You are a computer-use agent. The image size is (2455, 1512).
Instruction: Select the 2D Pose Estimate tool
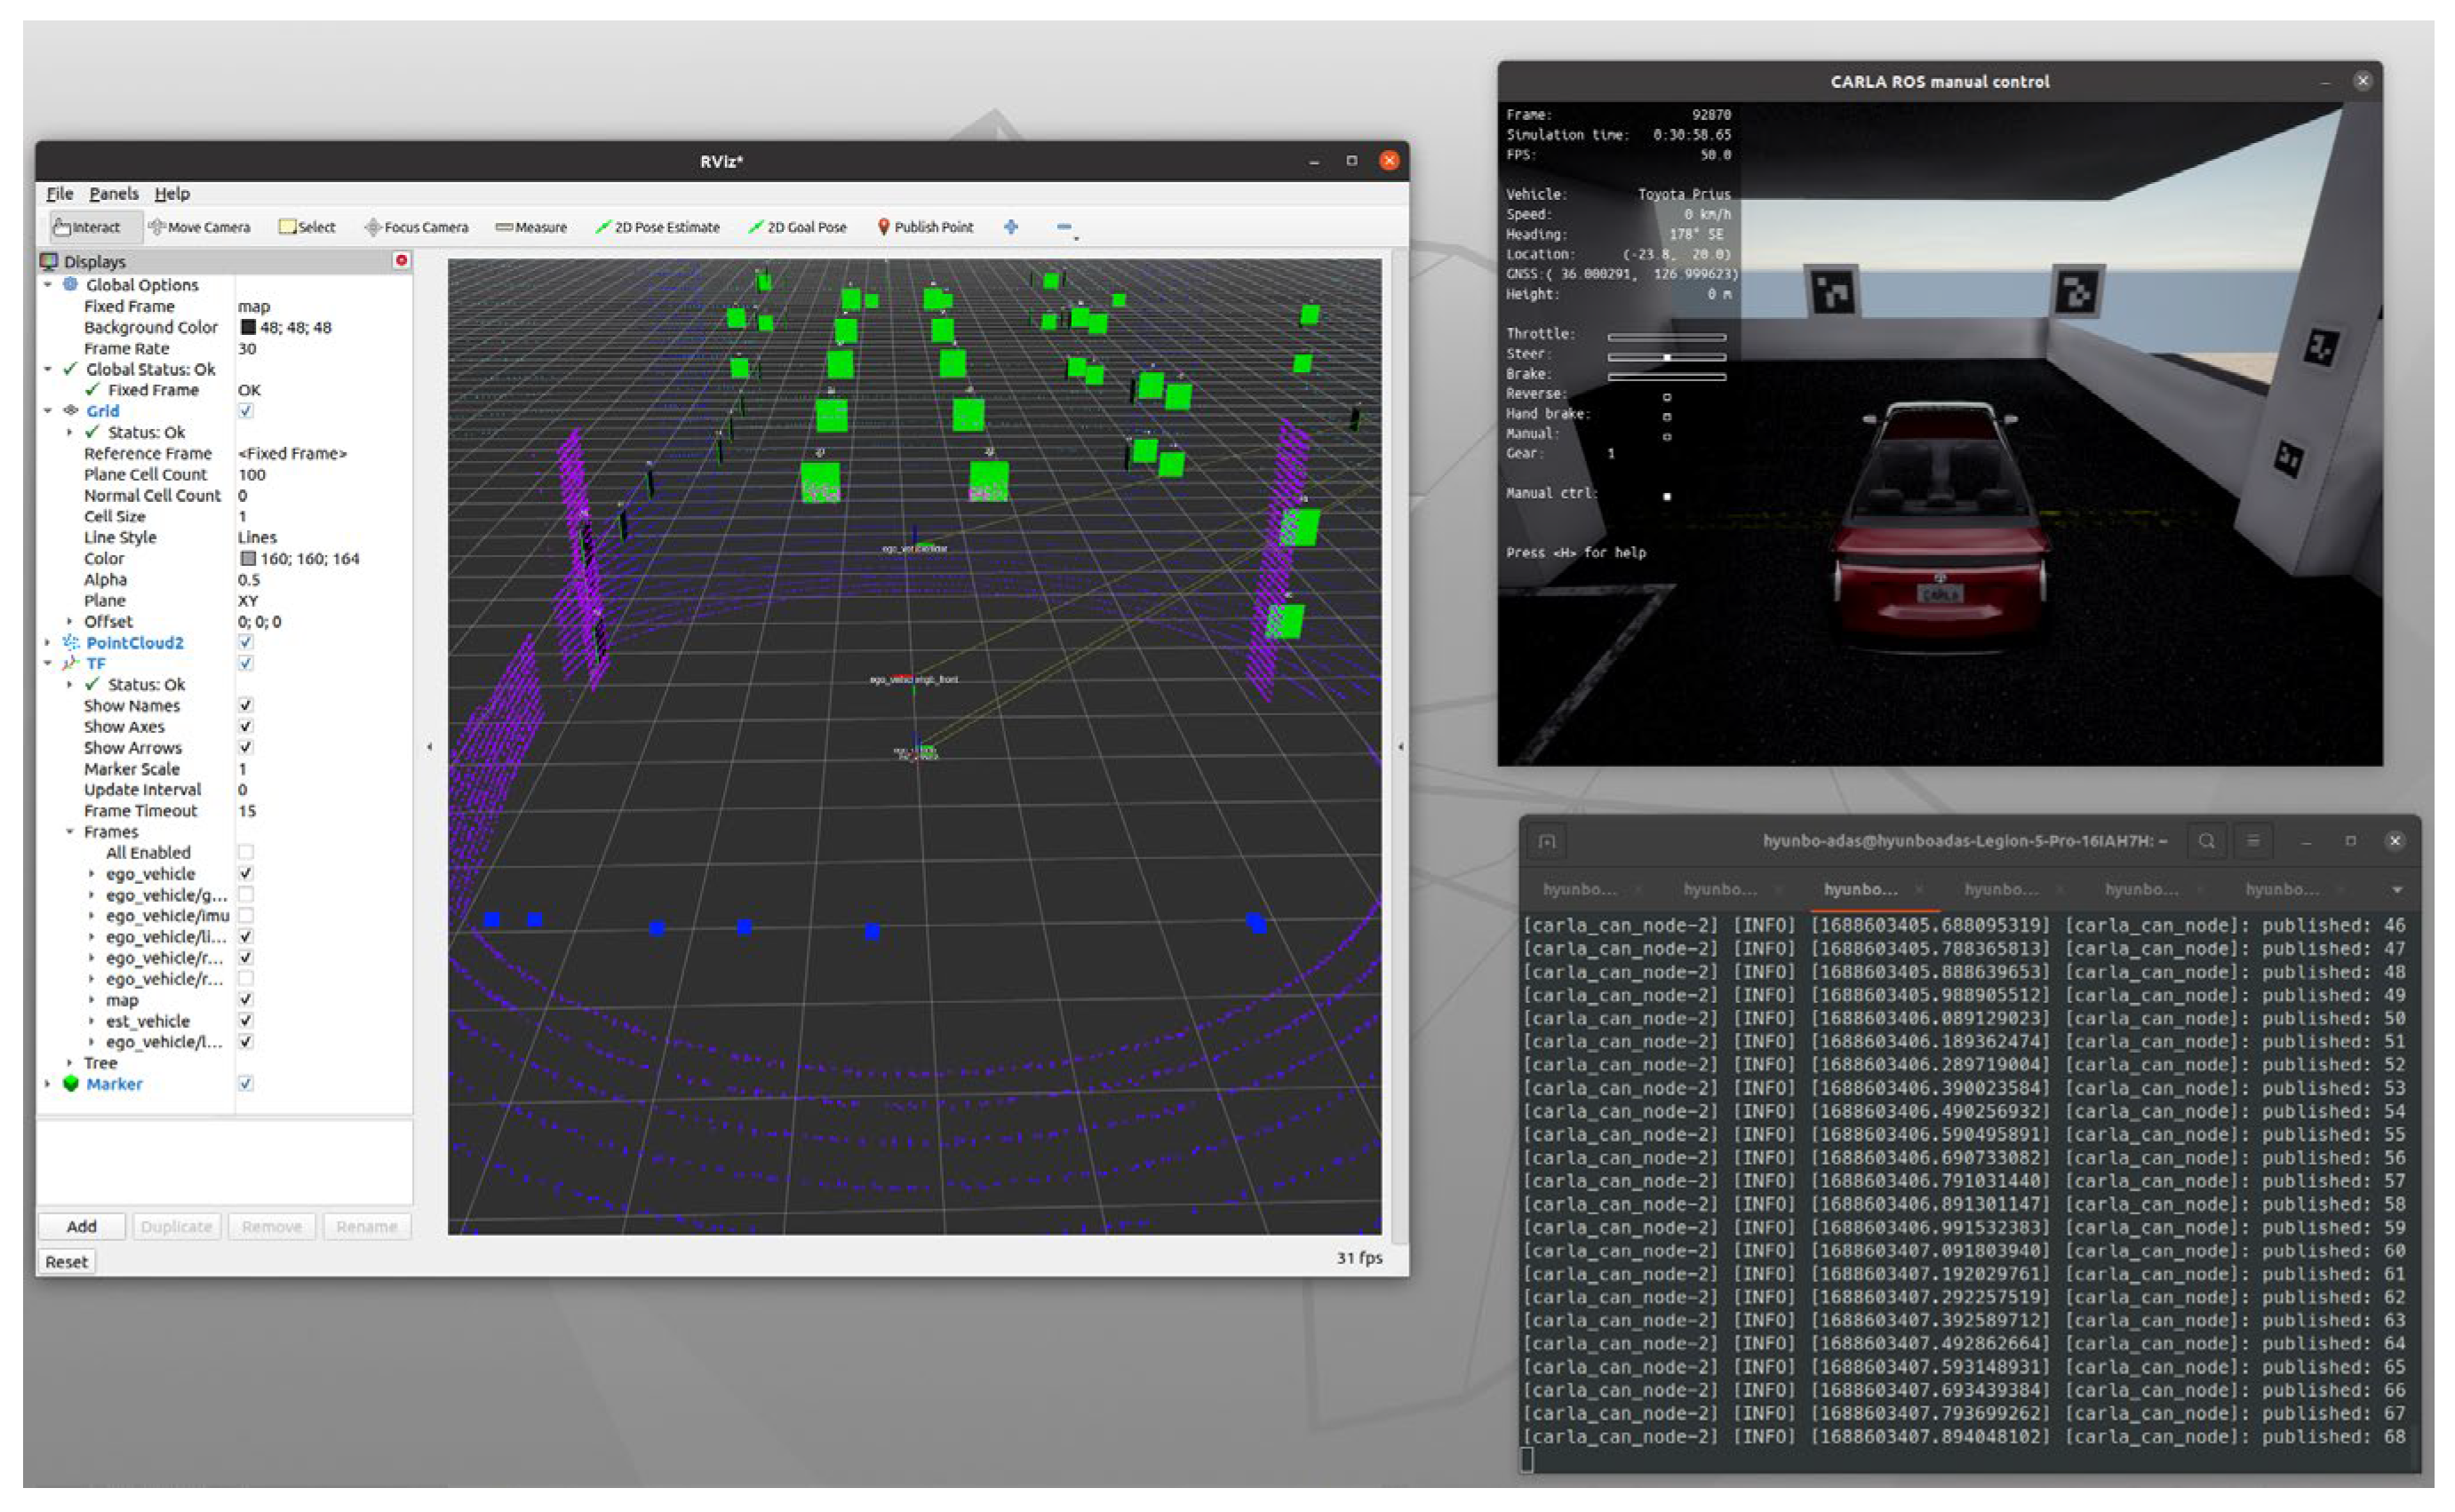[657, 227]
